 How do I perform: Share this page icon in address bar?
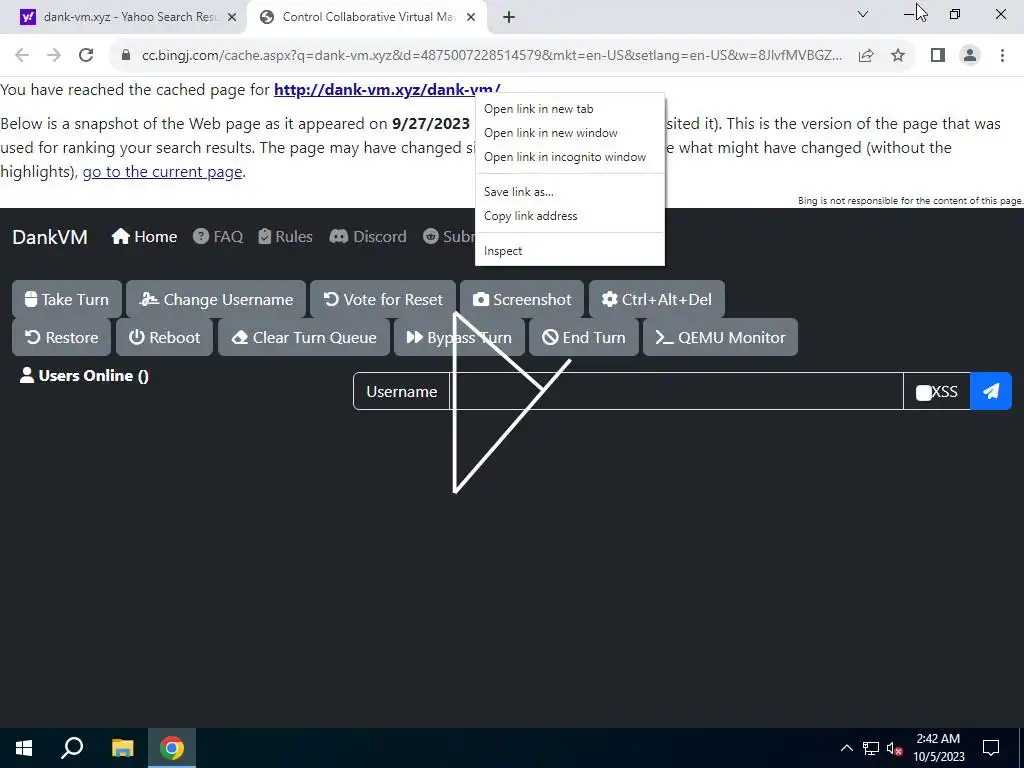[x=866, y=56]
